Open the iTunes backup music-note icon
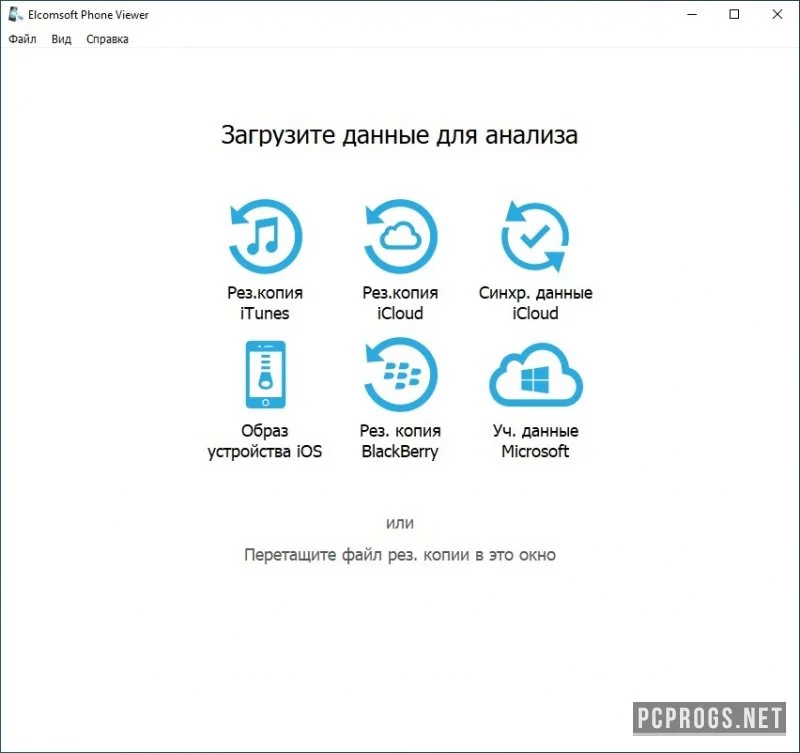Image resolution: width=800 pixels, height=753 pixels. [x=265, y=236]
